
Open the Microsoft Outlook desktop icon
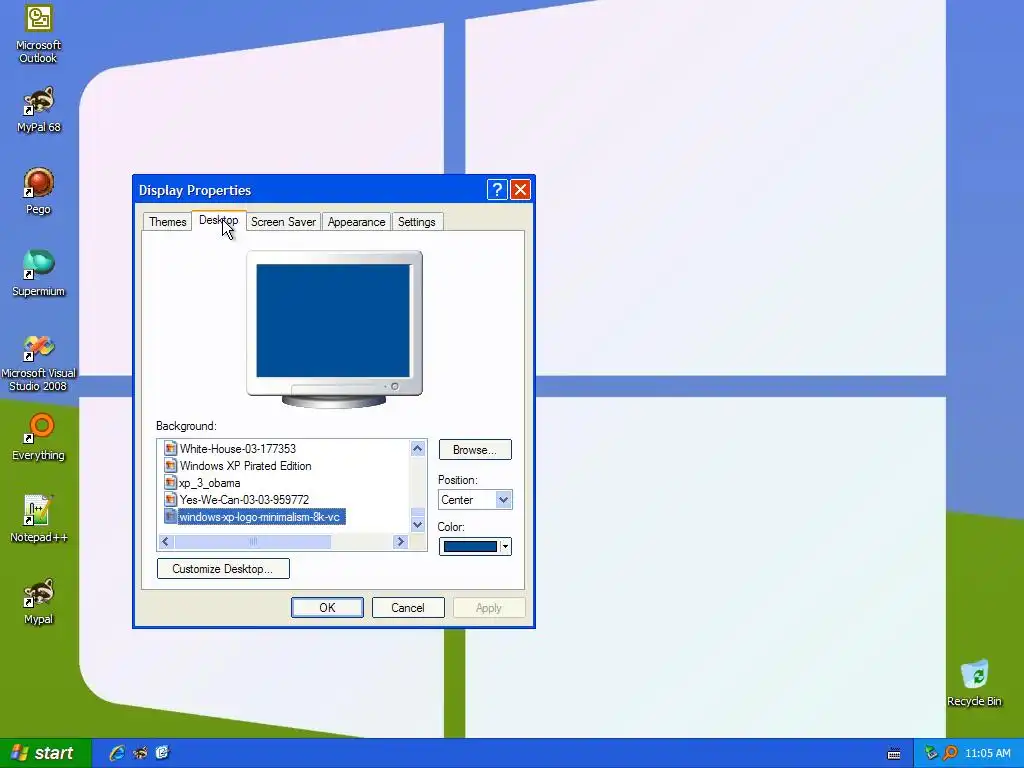point(39,34)
